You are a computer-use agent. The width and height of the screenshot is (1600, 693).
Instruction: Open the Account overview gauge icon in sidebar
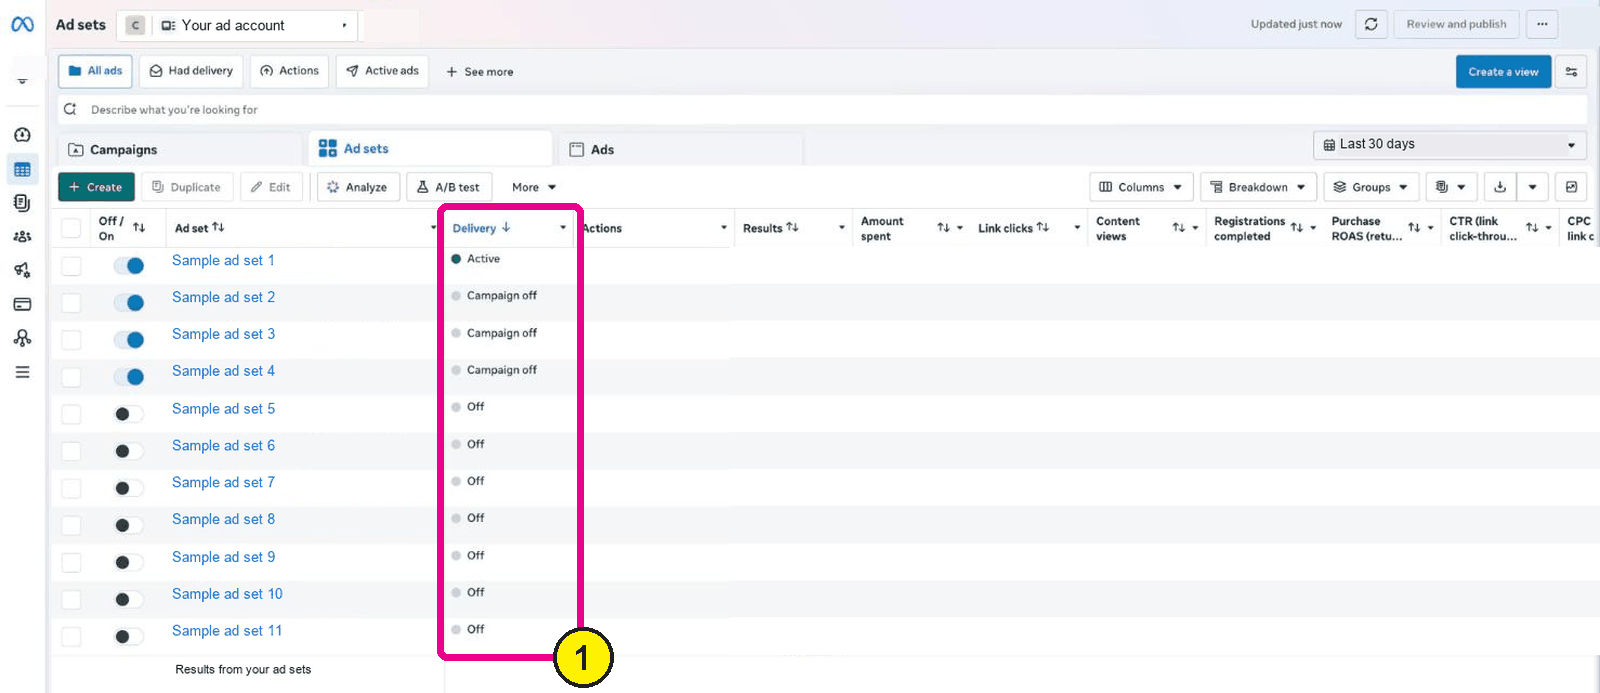pyautogui.click(x=22, y=135)
